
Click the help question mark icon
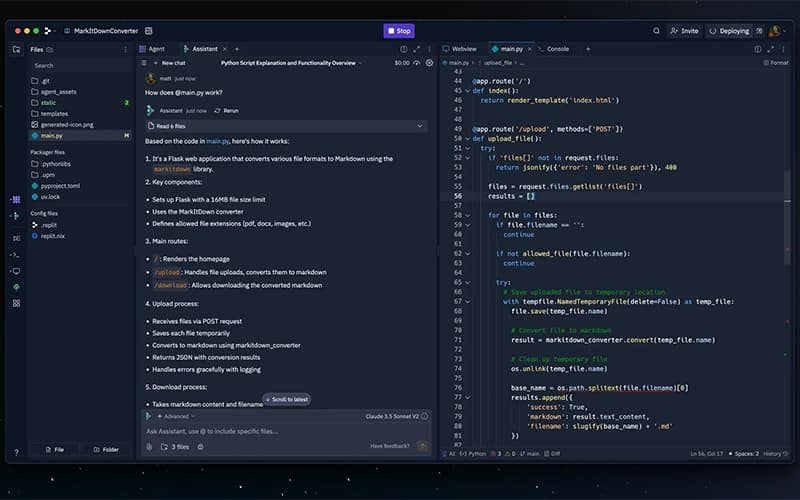16,452
